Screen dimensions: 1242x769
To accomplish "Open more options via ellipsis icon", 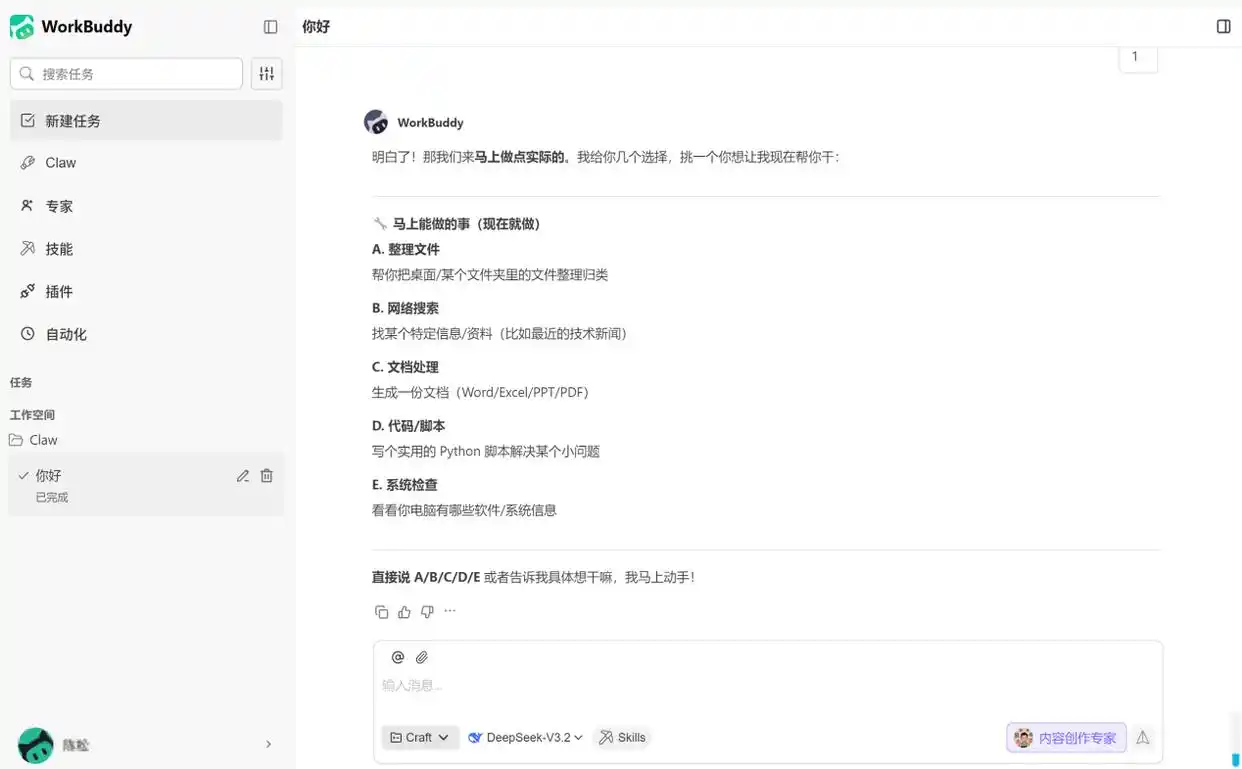I will pyautogui.click(x=449, y=611).
